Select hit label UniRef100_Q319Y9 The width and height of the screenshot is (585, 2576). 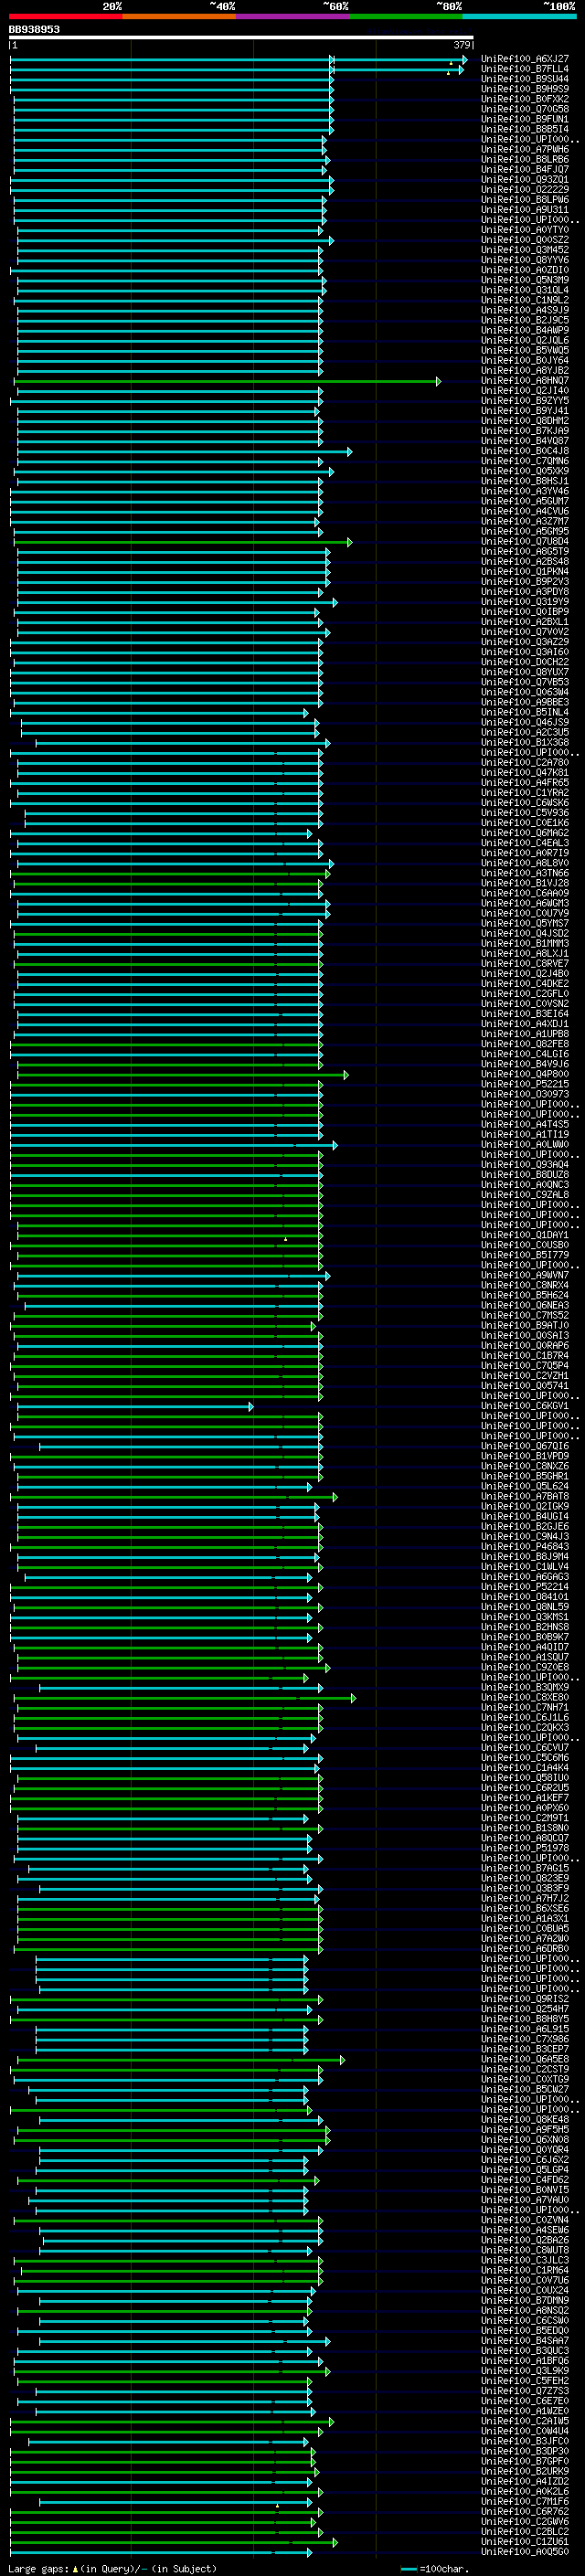tap(525, 602)
